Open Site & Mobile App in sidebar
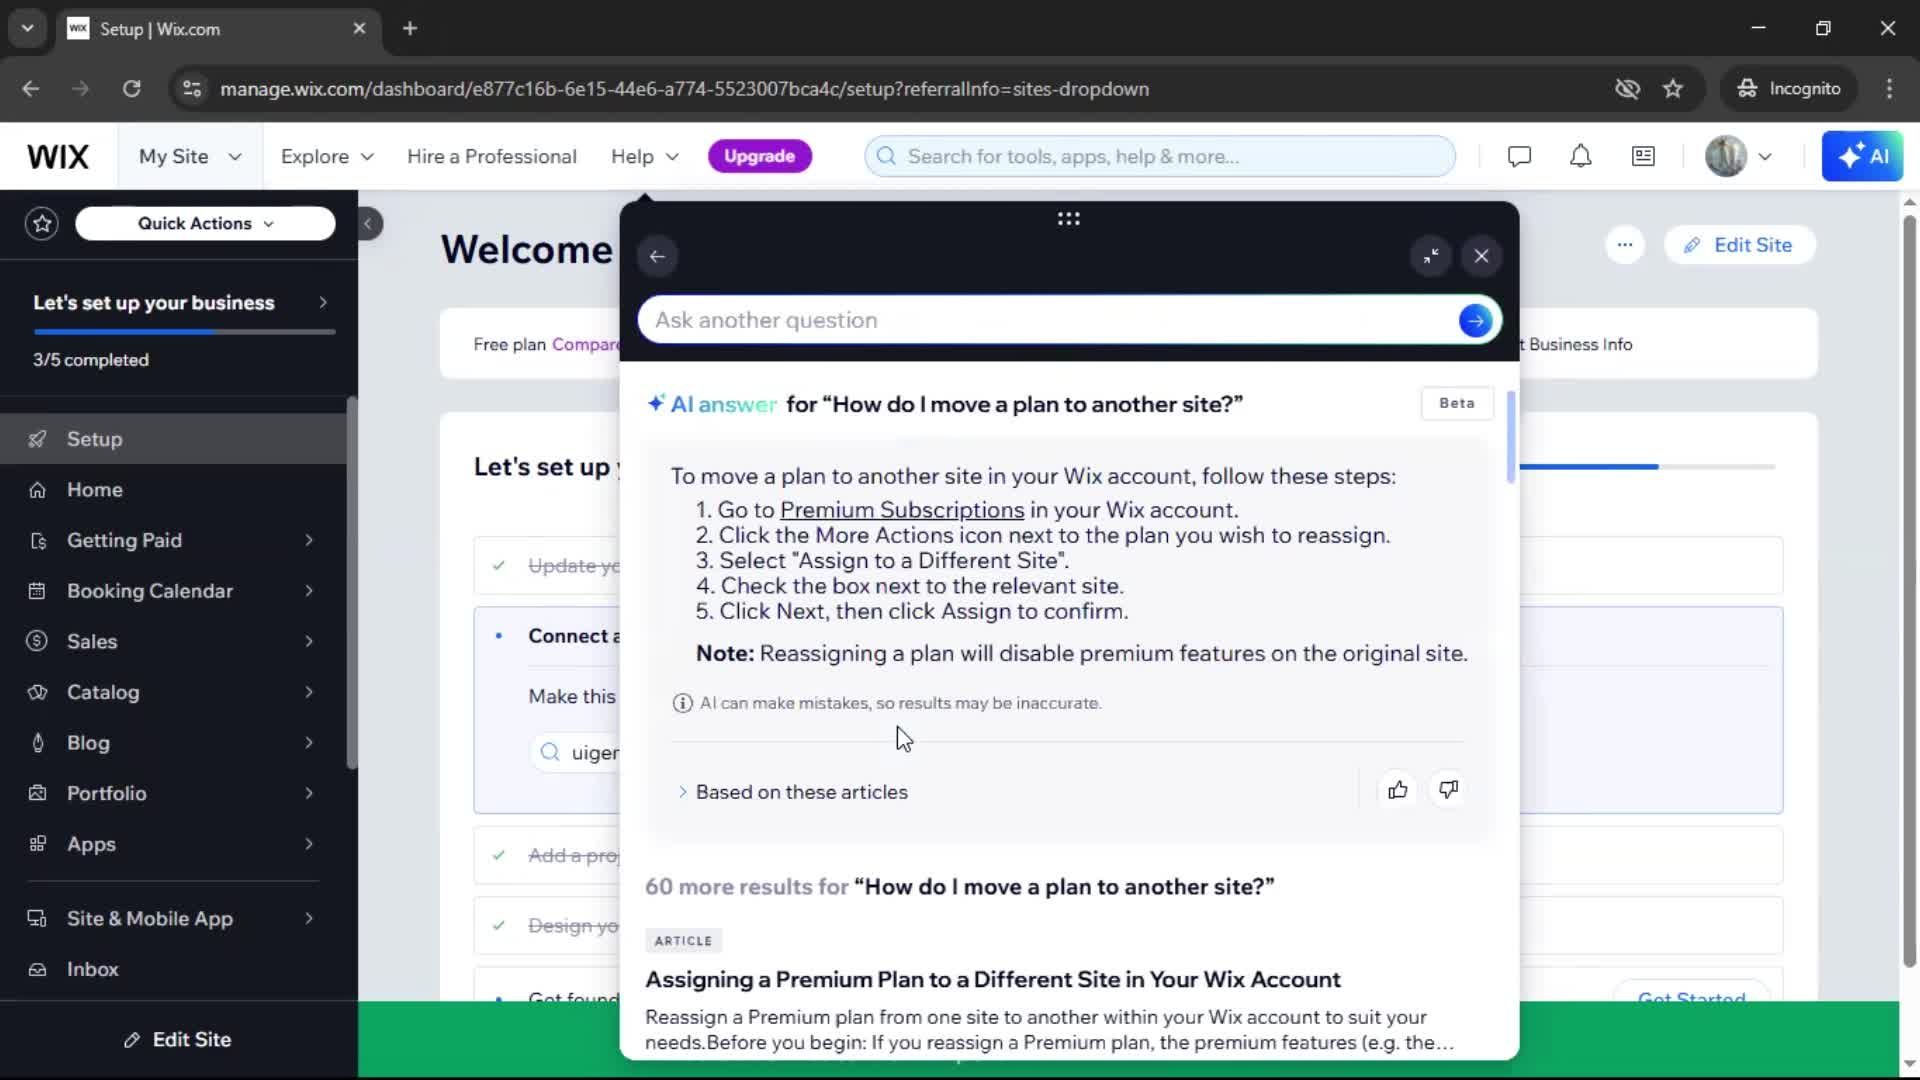Image resolution: width=1920 pixels, height=1080 pixels. click(x=173, y=919)
